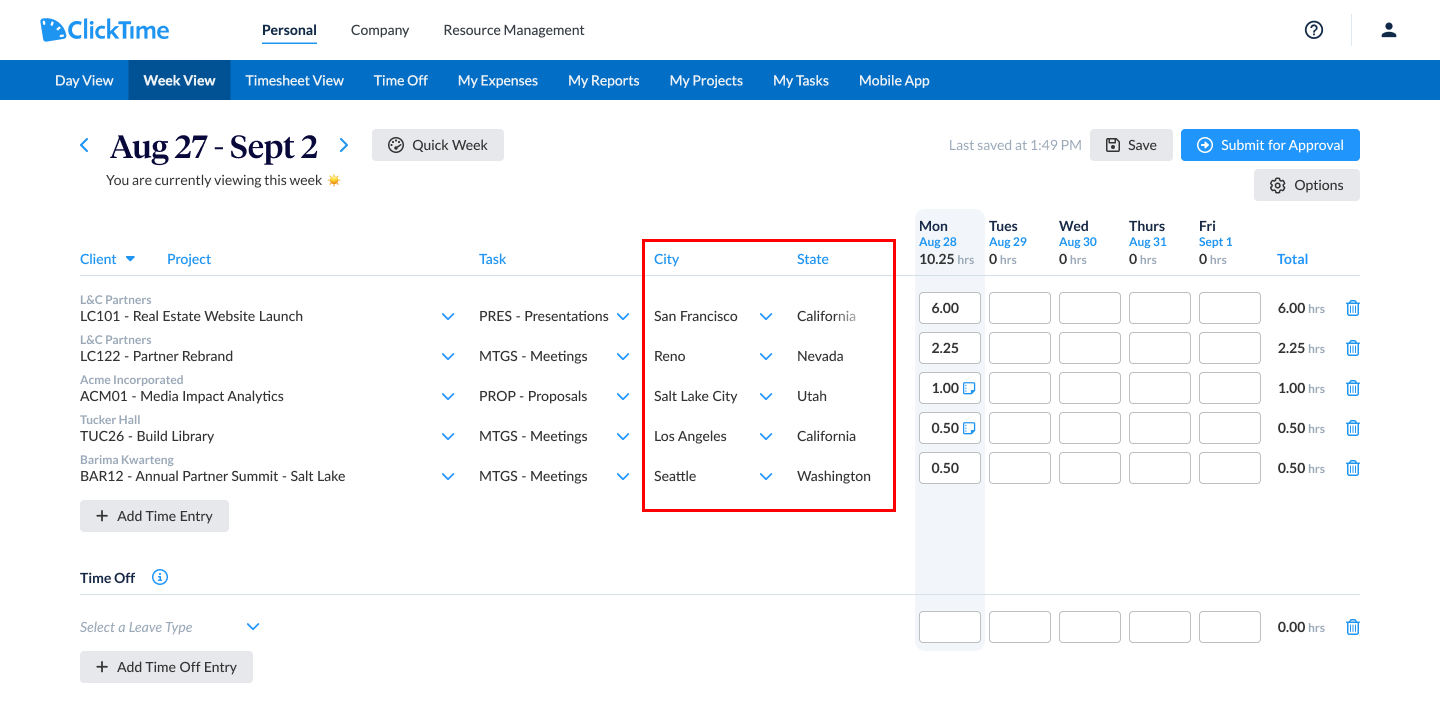Open the Resource Management section
1440x718 pixels.
click(513, 30)
